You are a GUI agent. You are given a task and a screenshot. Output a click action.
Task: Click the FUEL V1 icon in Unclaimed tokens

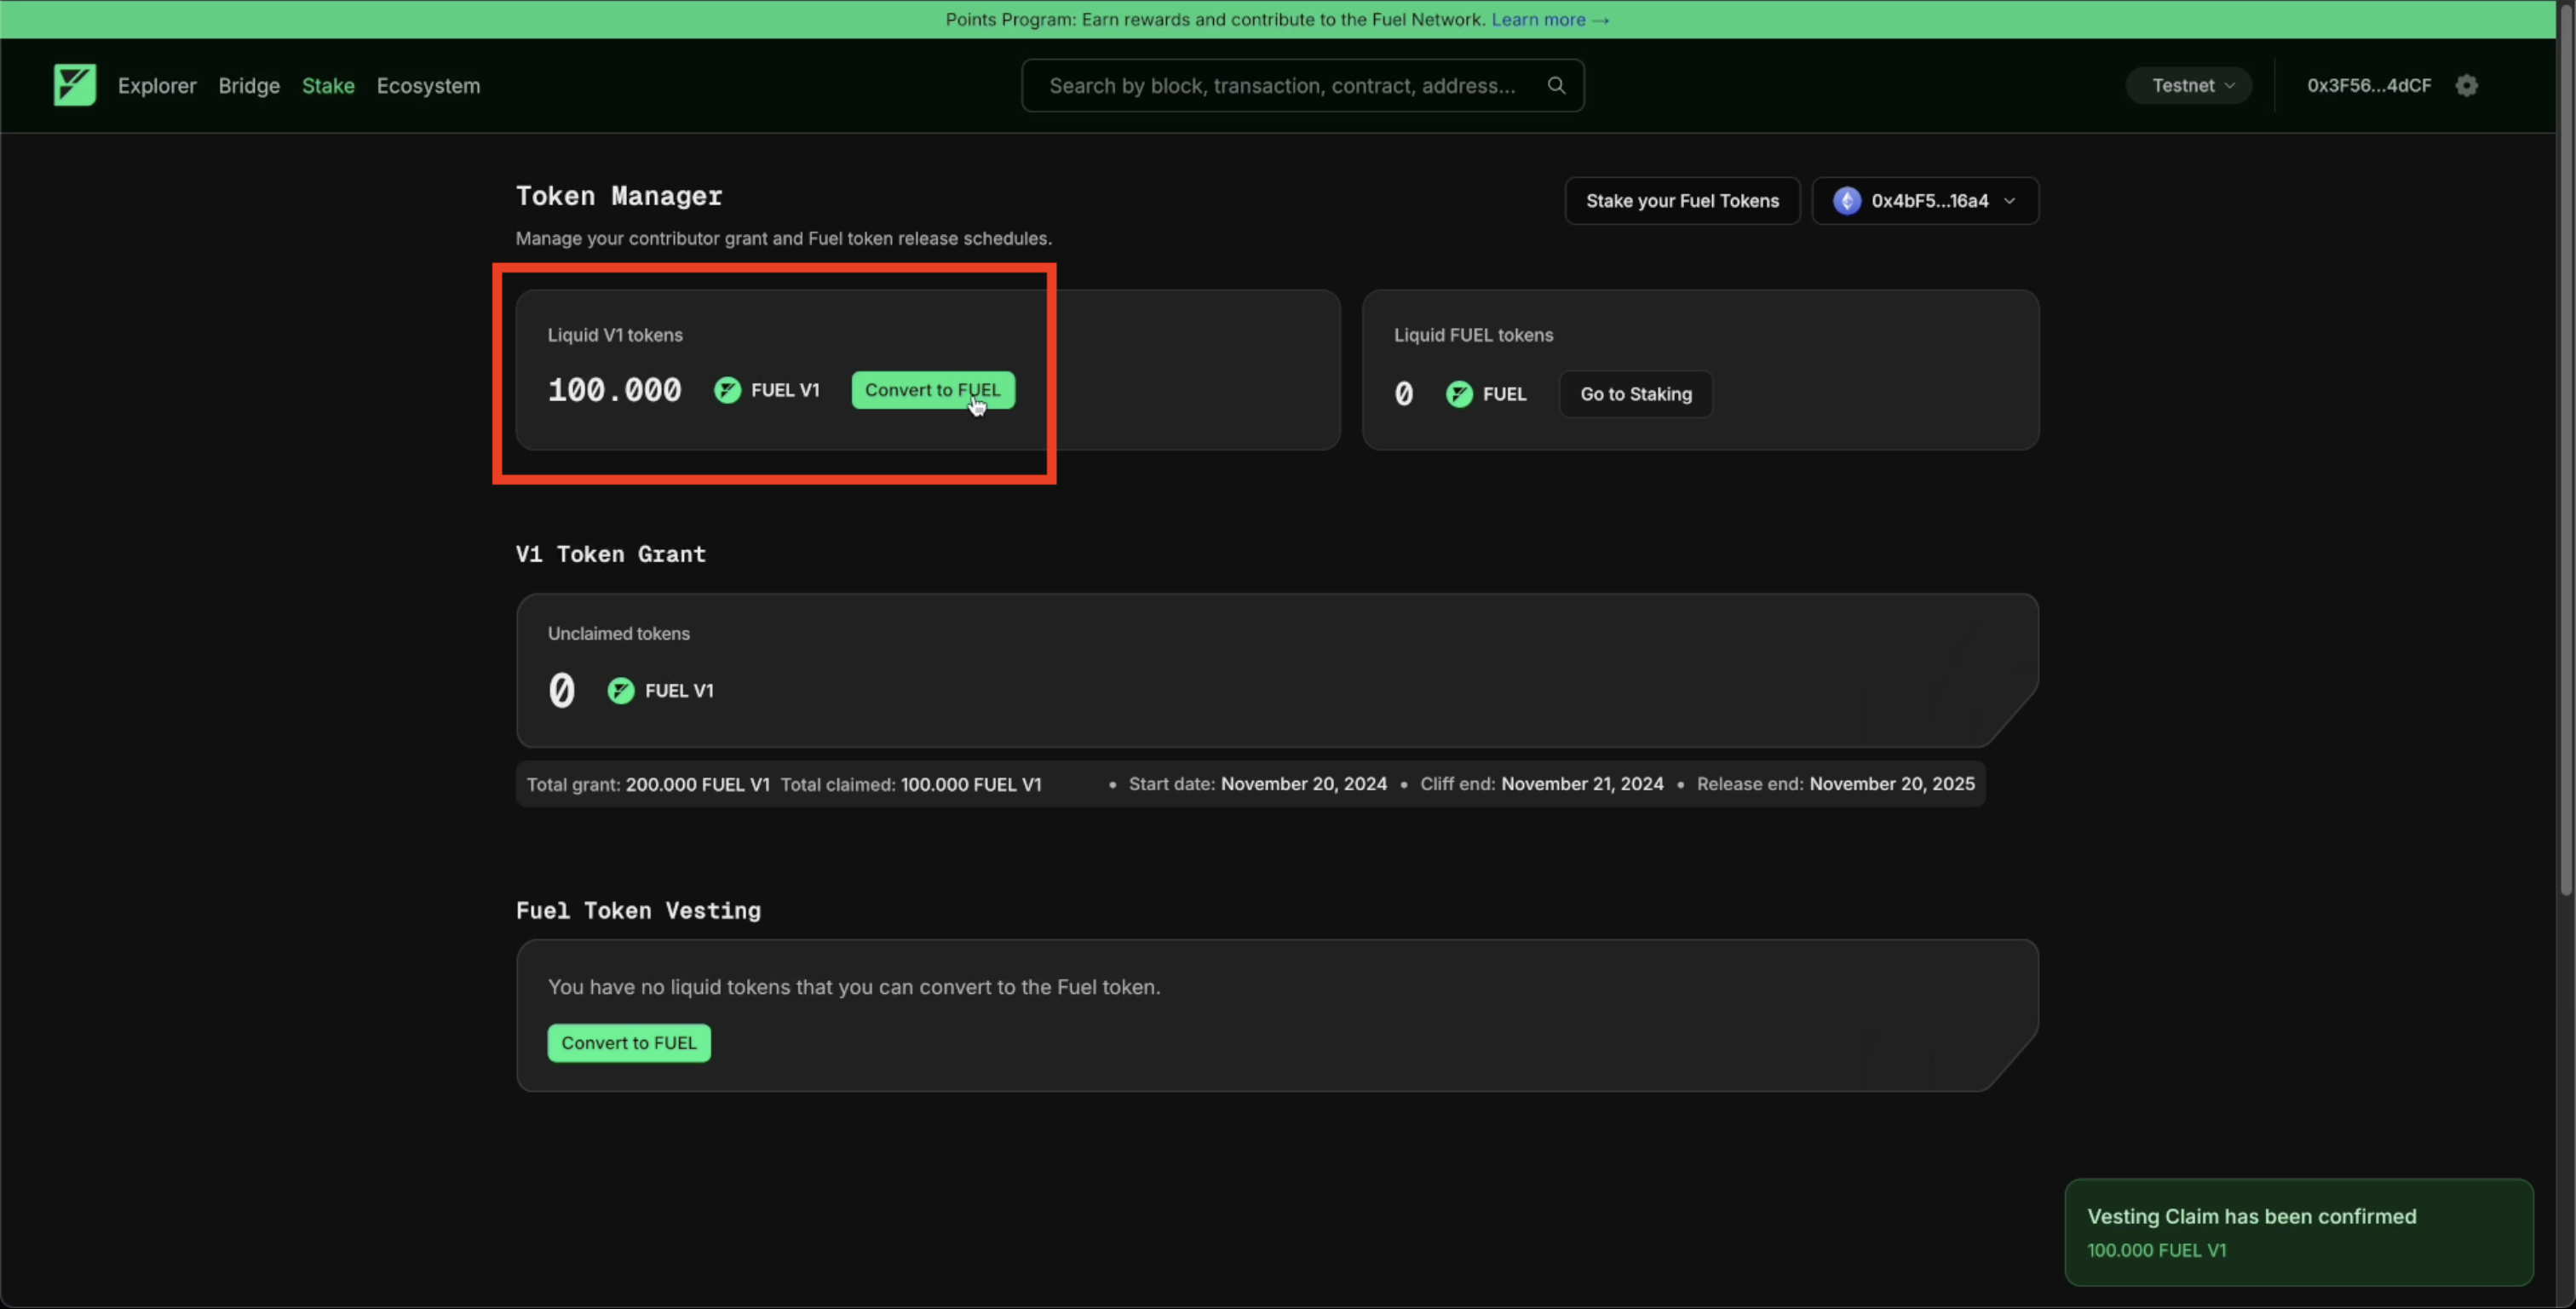(x=620, y=691)
